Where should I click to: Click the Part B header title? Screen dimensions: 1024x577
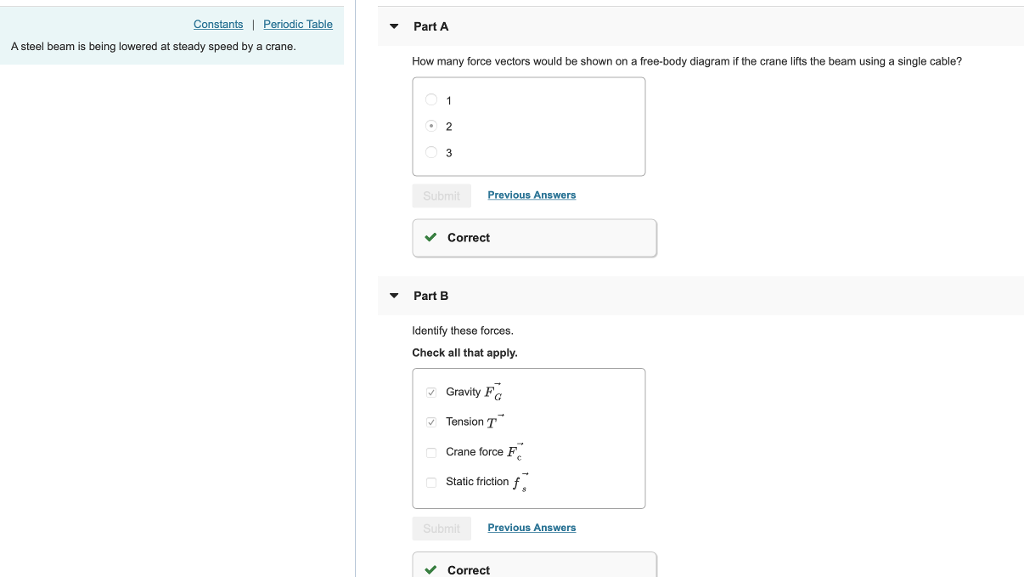pos(431,296)
